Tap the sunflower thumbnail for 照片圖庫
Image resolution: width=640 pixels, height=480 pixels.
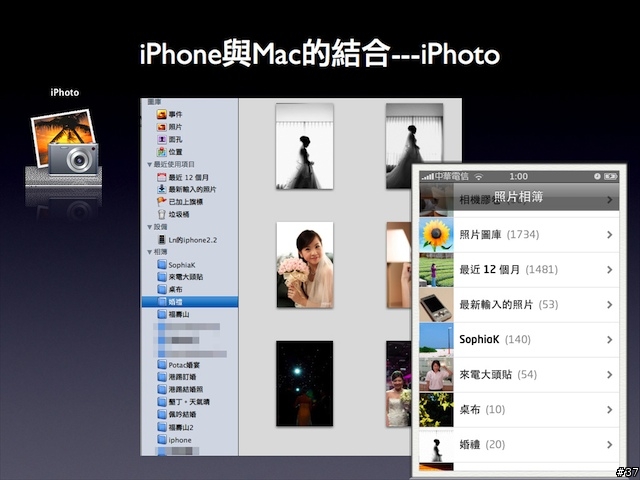point(436,235)
